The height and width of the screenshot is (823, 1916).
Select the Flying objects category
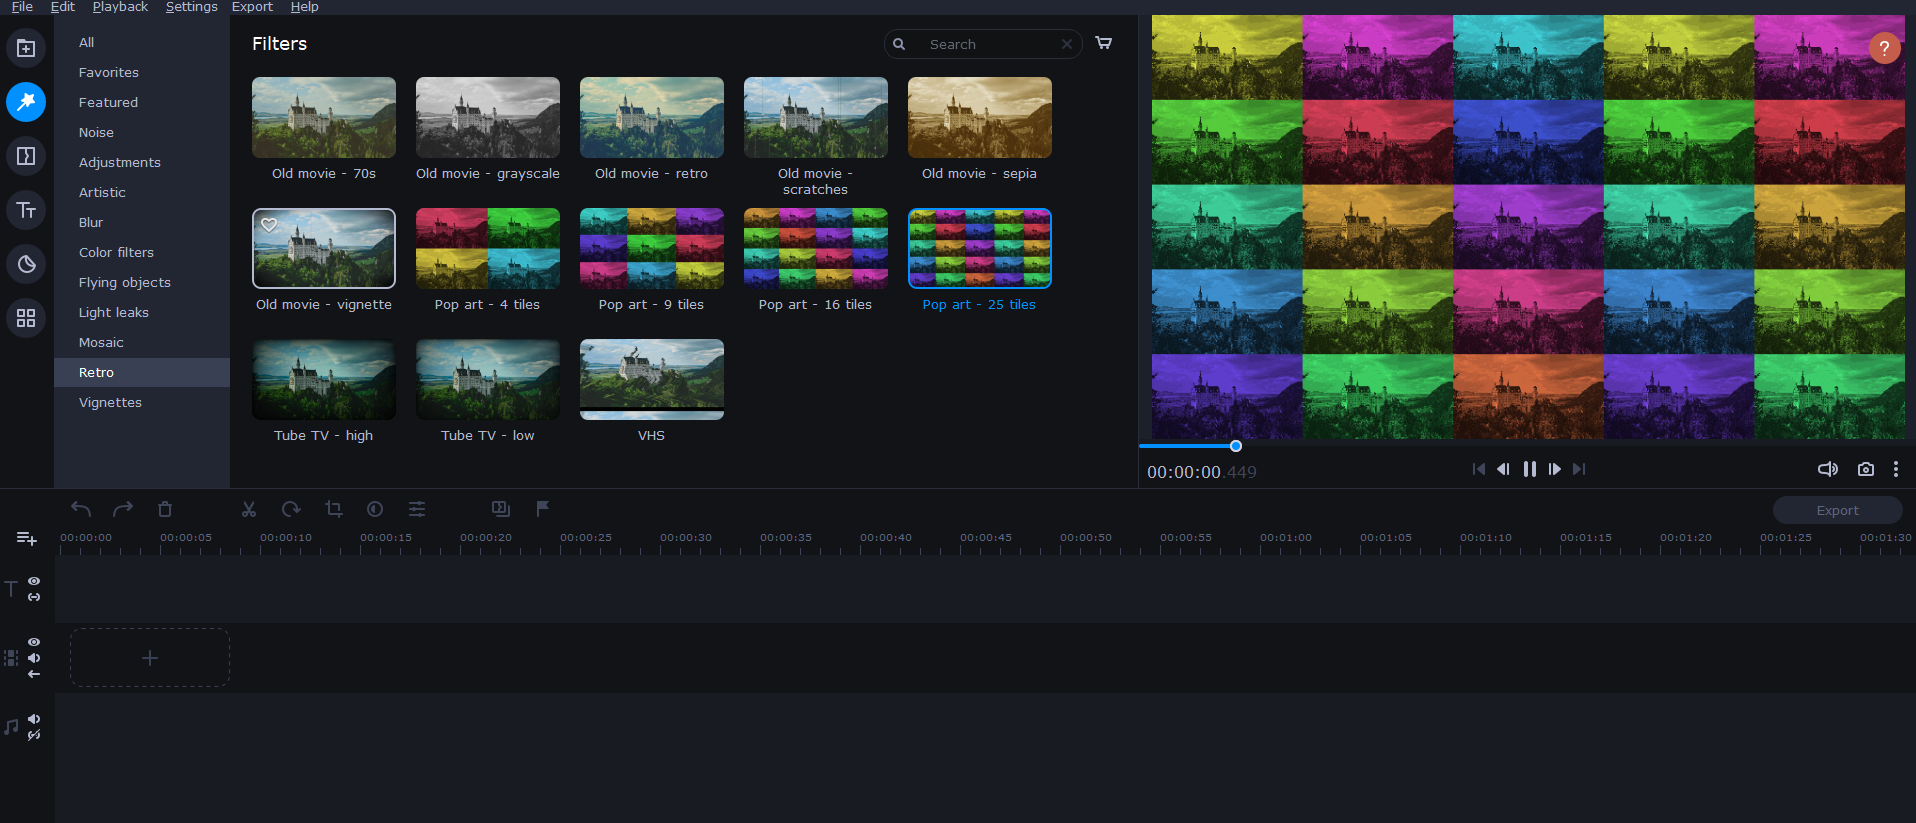(142, 282)
